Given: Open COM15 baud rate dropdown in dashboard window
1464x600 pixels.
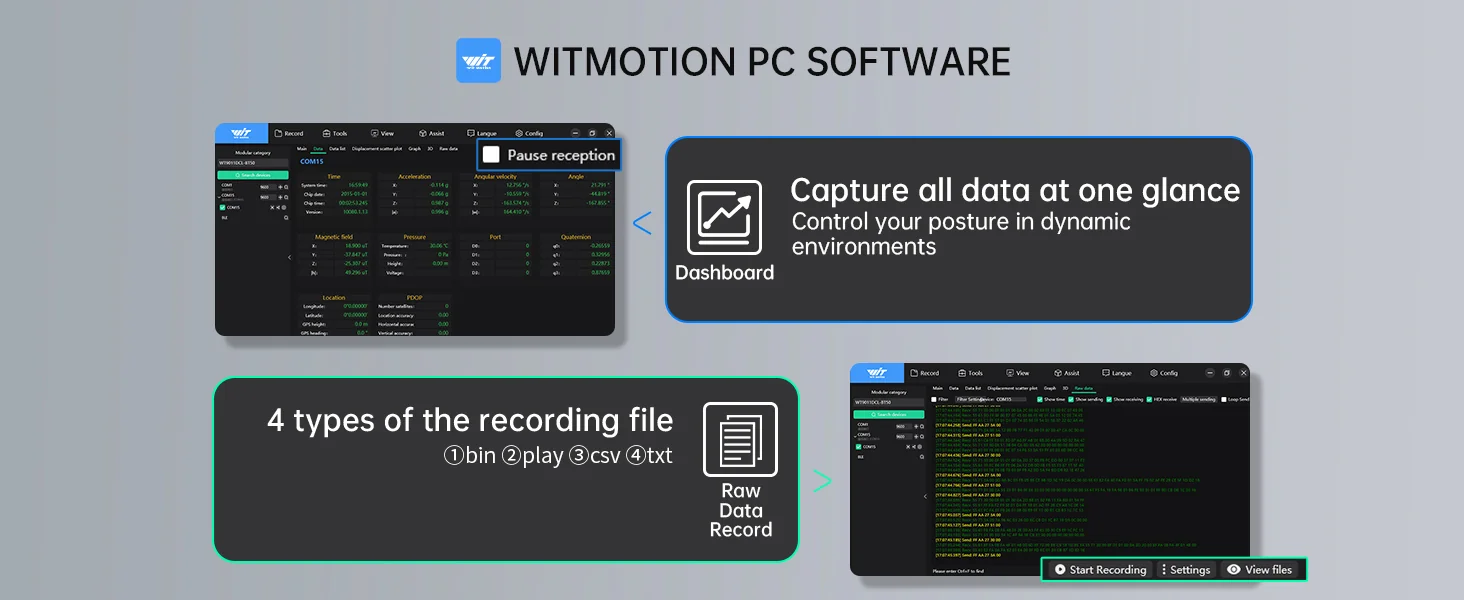Looking at the screenshot, I should click(268, 197).
